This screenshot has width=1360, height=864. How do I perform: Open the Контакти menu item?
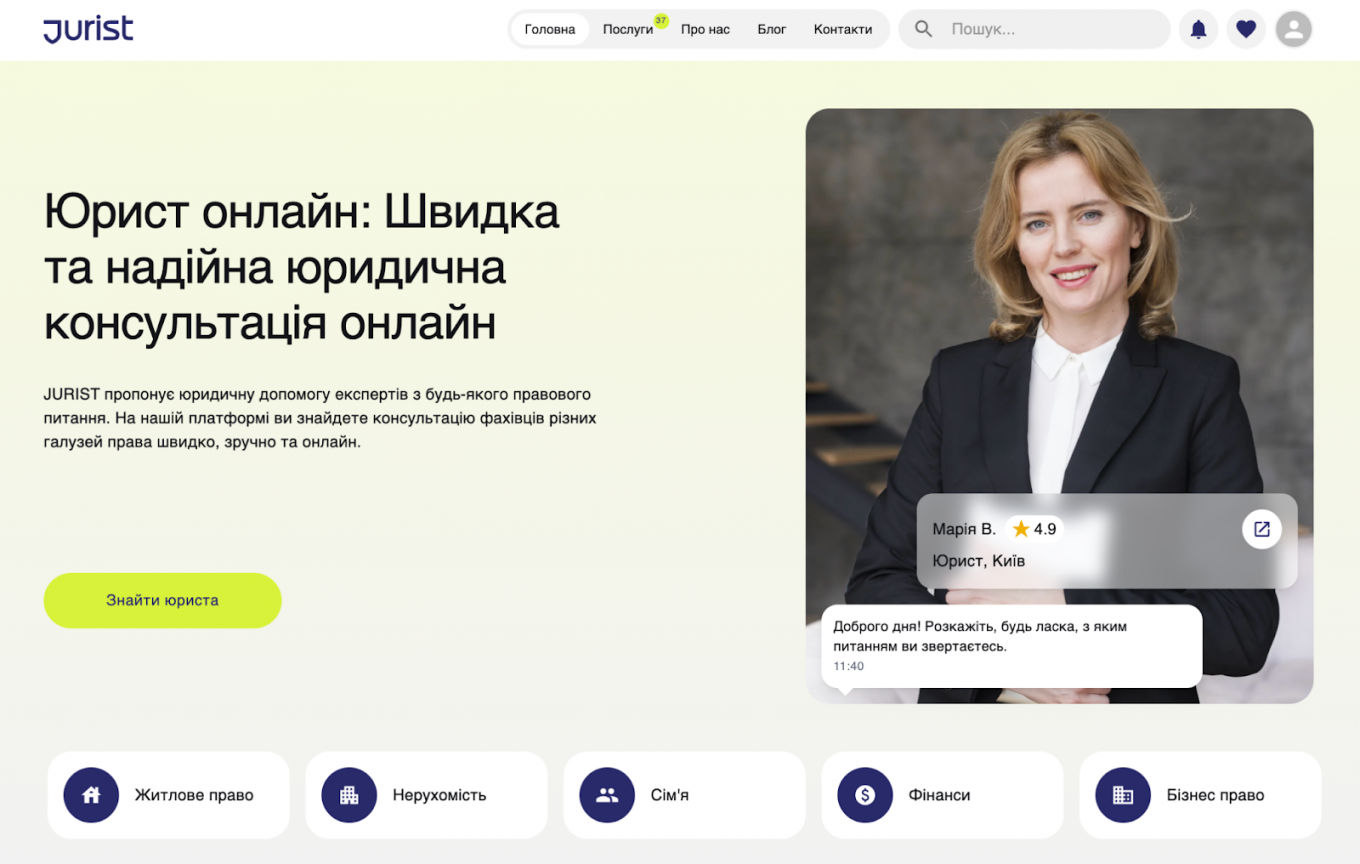[843, 29]
